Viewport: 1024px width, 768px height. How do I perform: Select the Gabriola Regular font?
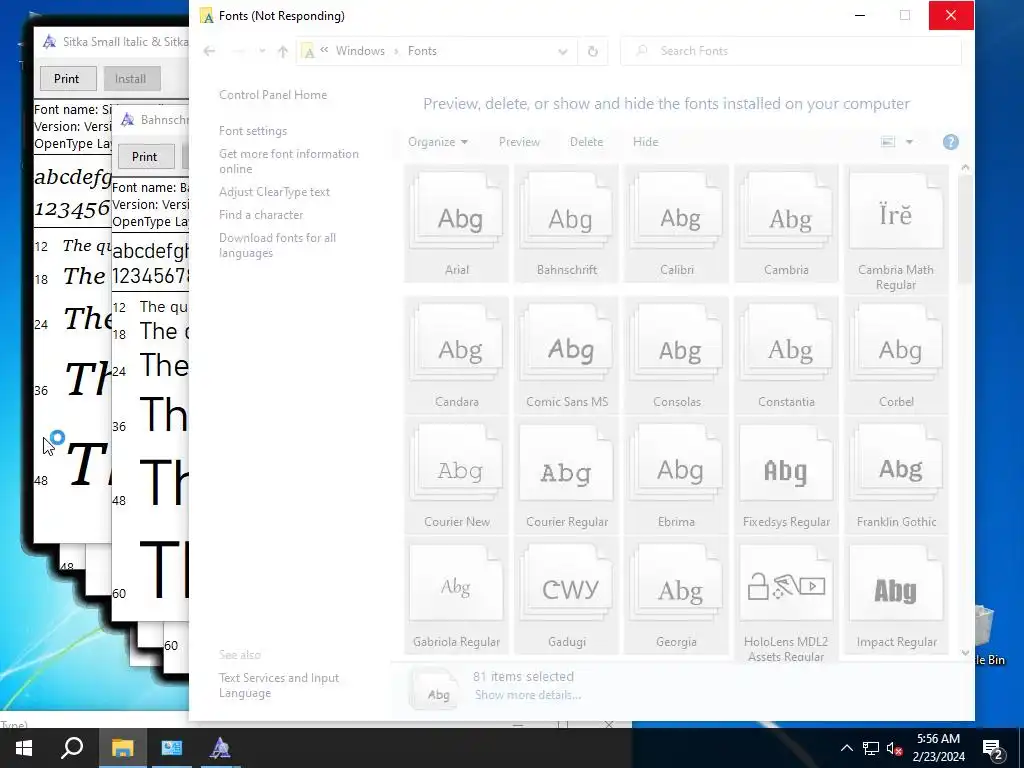pos(456,596)
